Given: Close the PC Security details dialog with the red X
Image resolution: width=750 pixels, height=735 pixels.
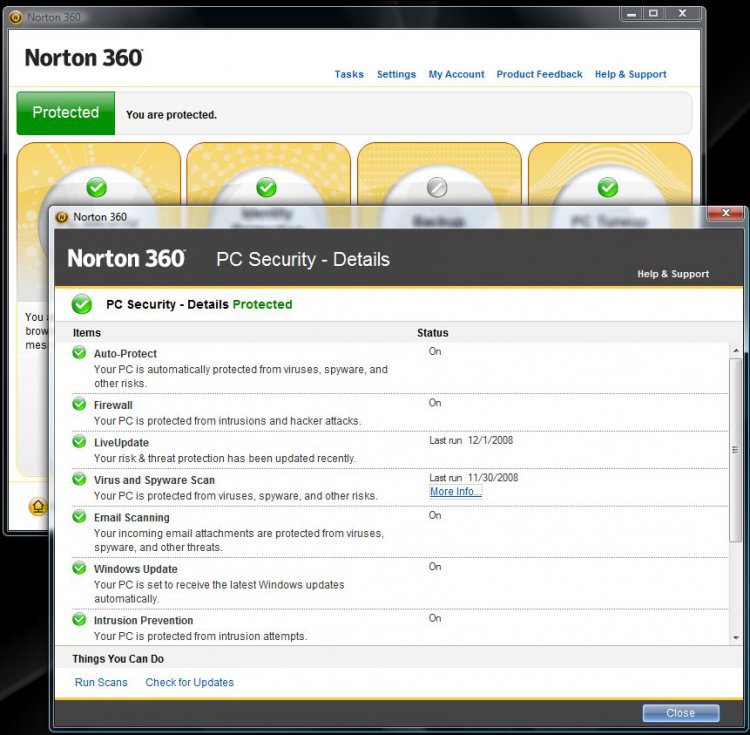Looking at the screenshot, I should pos(726,213).
